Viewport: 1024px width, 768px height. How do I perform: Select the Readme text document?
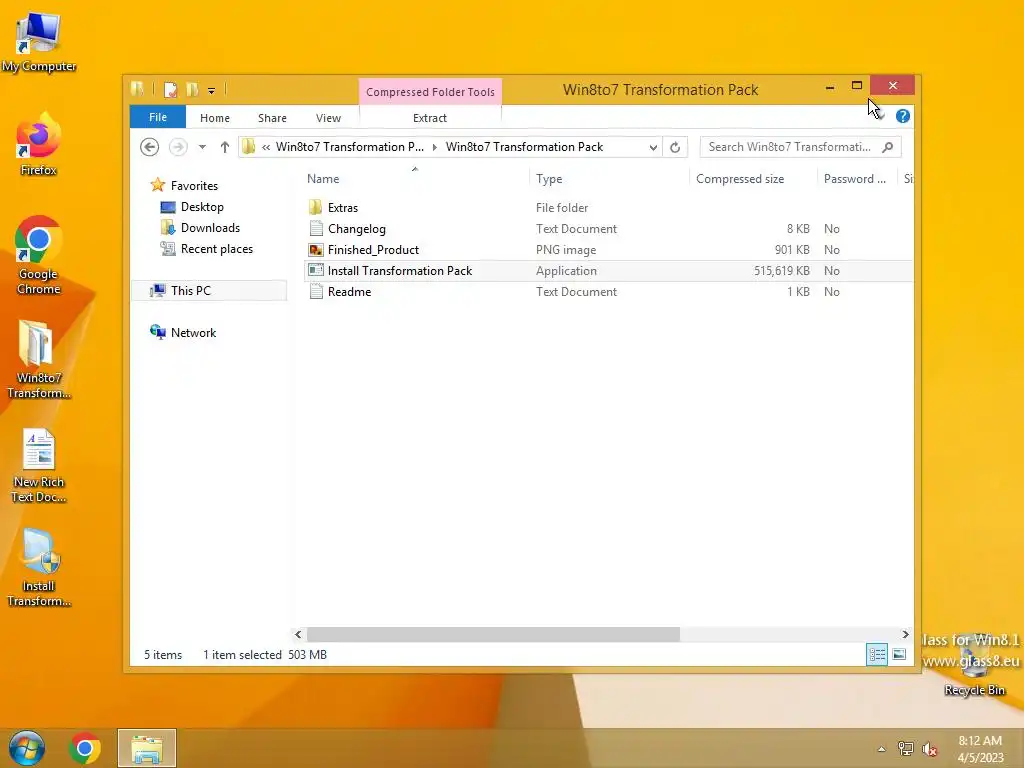pos(349,291)
